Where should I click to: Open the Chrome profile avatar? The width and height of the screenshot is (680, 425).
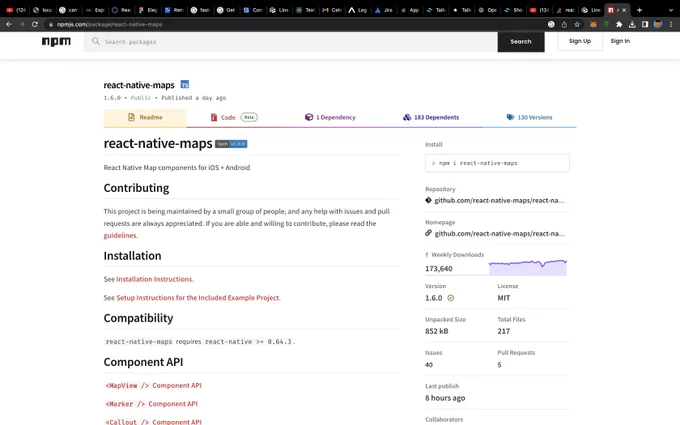pyautogui.click(x=658, y=24)
